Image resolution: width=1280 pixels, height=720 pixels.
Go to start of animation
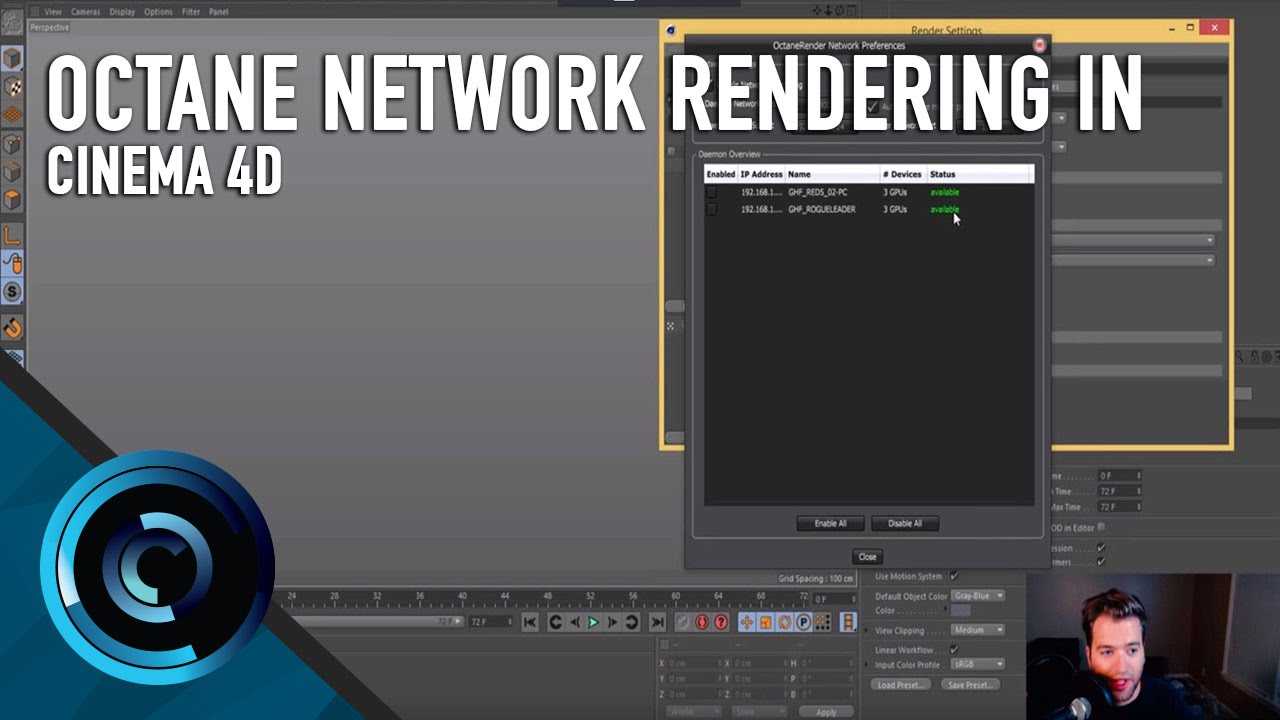pos(530,622)
